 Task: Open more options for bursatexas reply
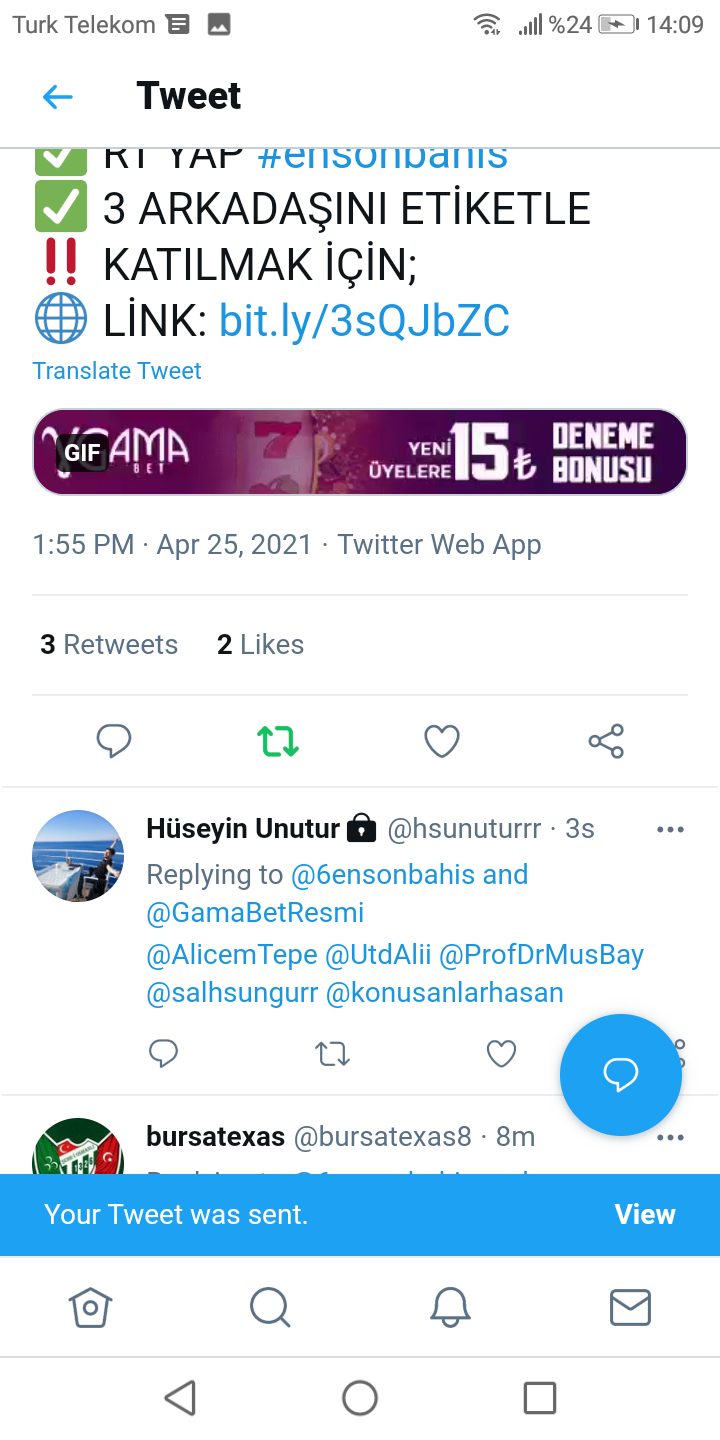670,1138
